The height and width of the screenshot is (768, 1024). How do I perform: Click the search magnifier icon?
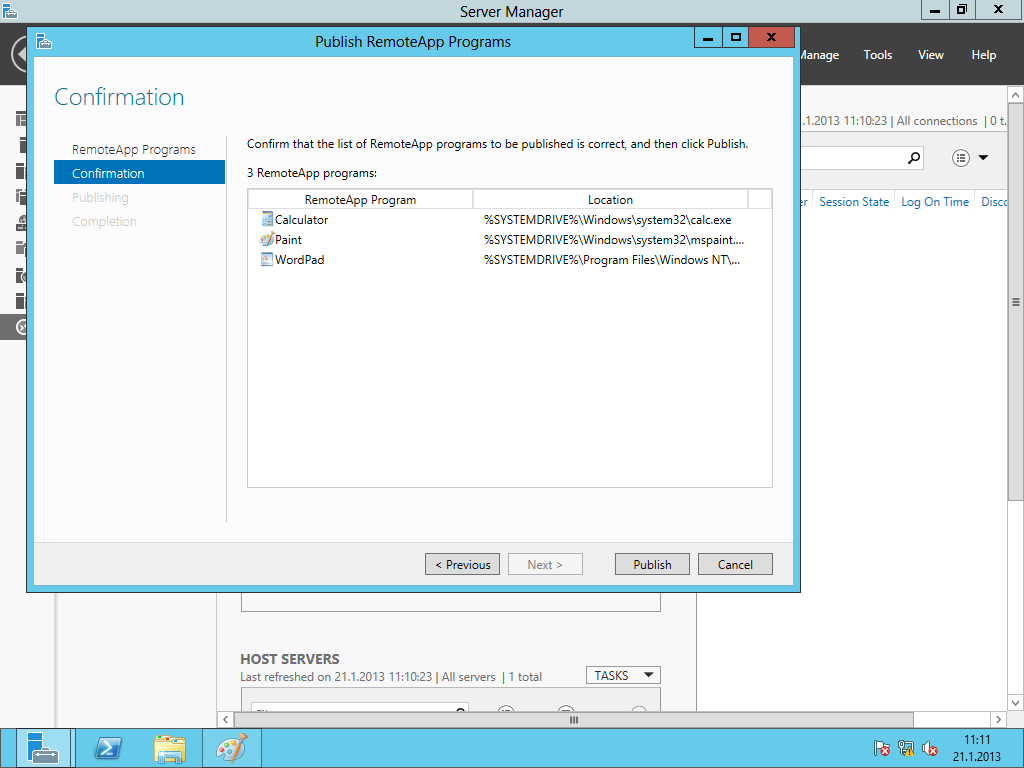coord(913,158)
